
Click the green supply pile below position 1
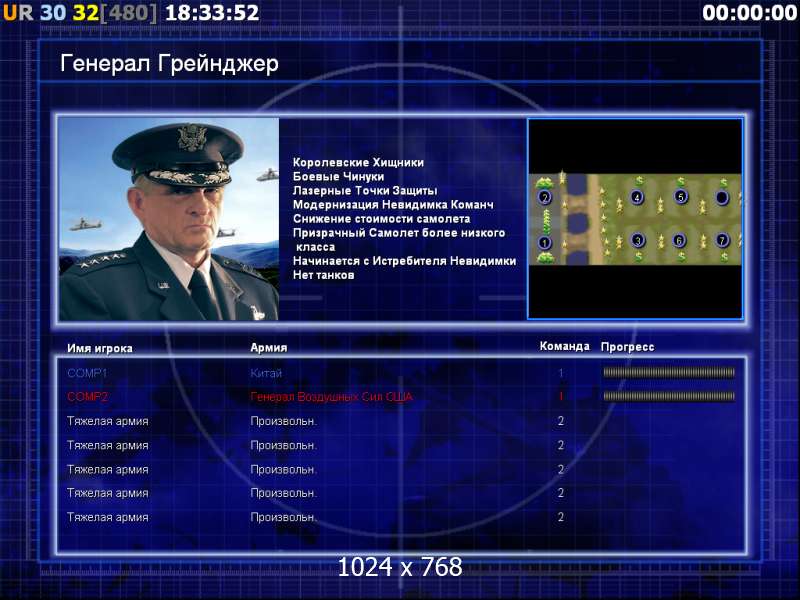tap(545, 258)
